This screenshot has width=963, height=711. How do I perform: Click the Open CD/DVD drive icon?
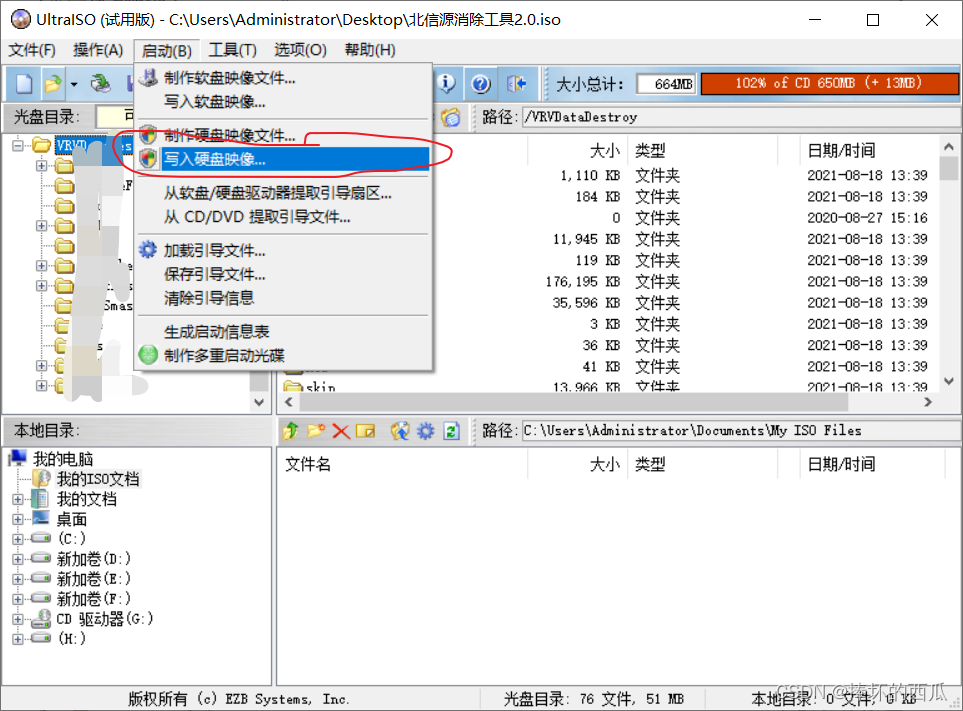point(100,84)
